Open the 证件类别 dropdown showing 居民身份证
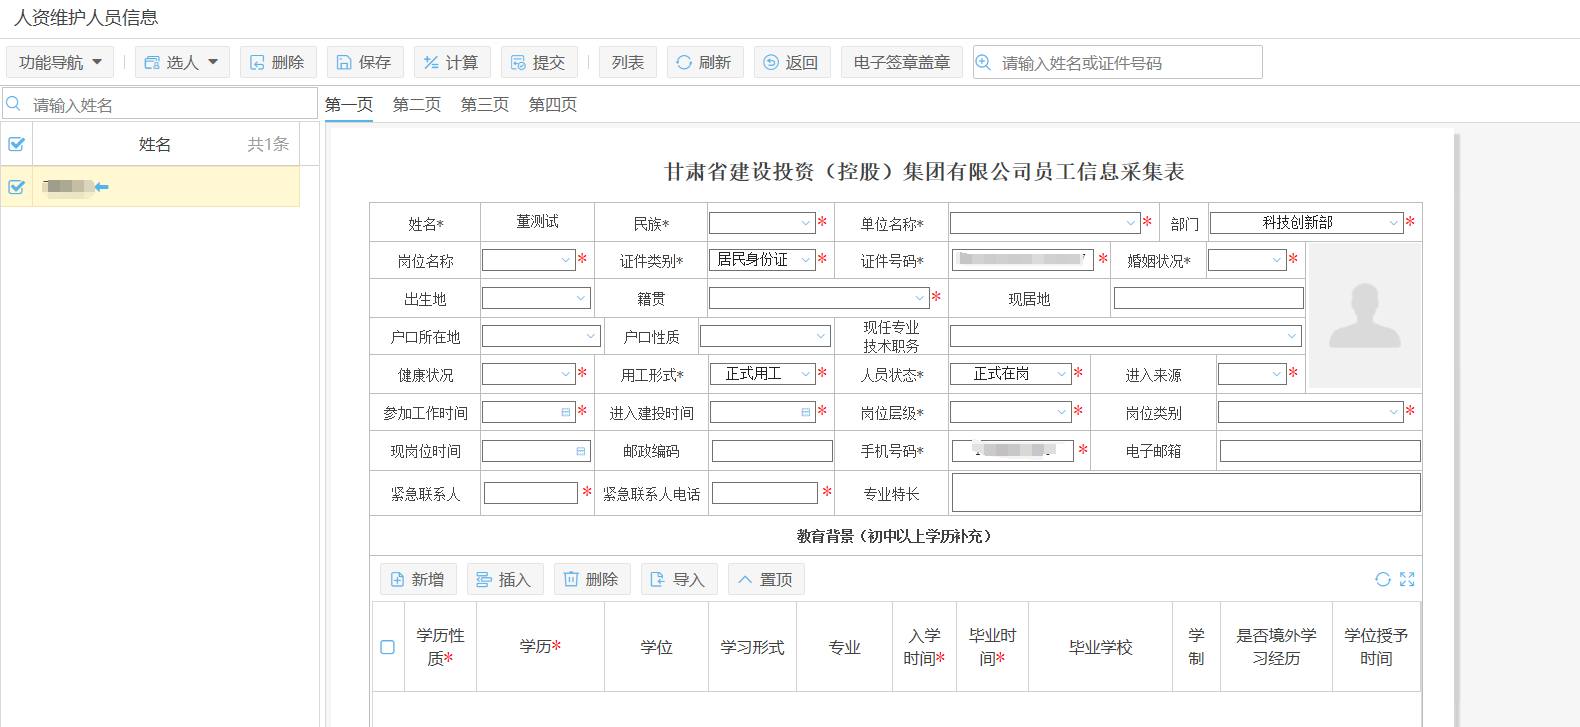 coord(762,260)
